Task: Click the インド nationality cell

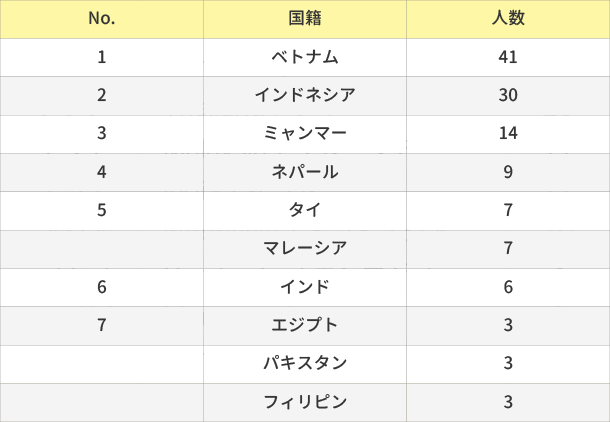Action: click(305, 288)
